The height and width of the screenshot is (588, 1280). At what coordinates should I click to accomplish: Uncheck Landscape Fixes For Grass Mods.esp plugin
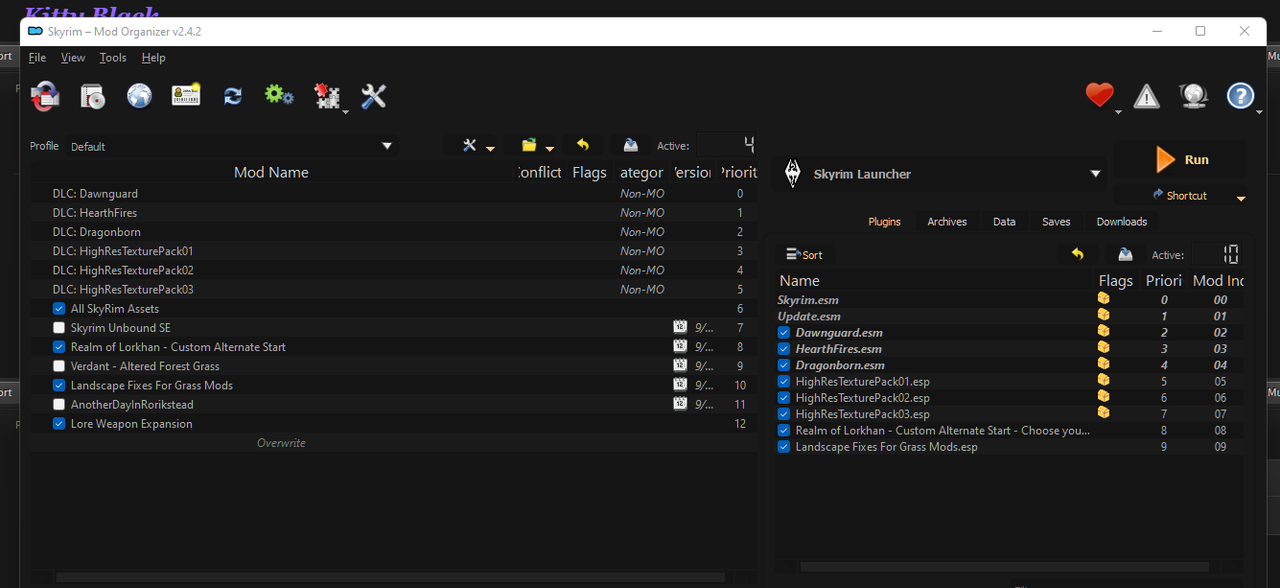tap(784, 447)
